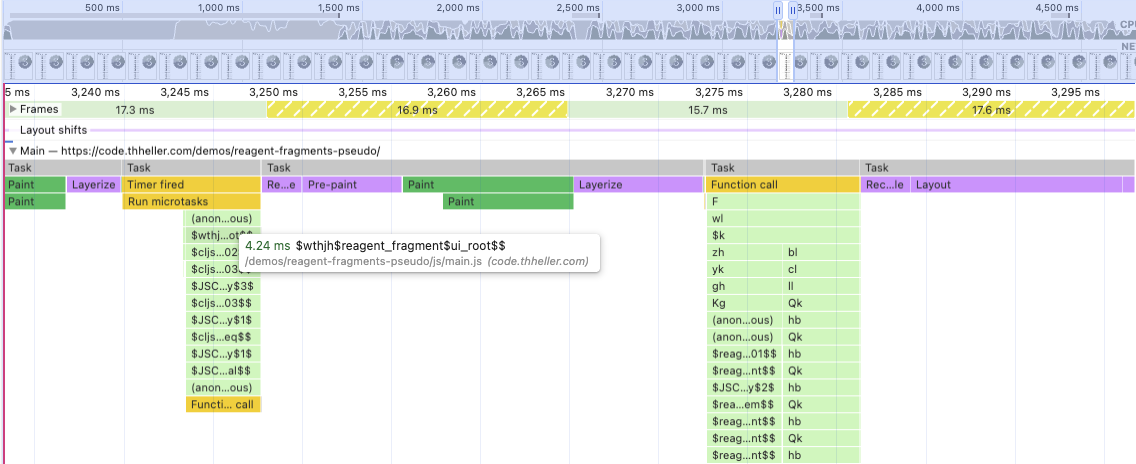Collapse the Main thread track triangle
The width and height of the screenshot is (1136, 464).
[x=12, y=151]
